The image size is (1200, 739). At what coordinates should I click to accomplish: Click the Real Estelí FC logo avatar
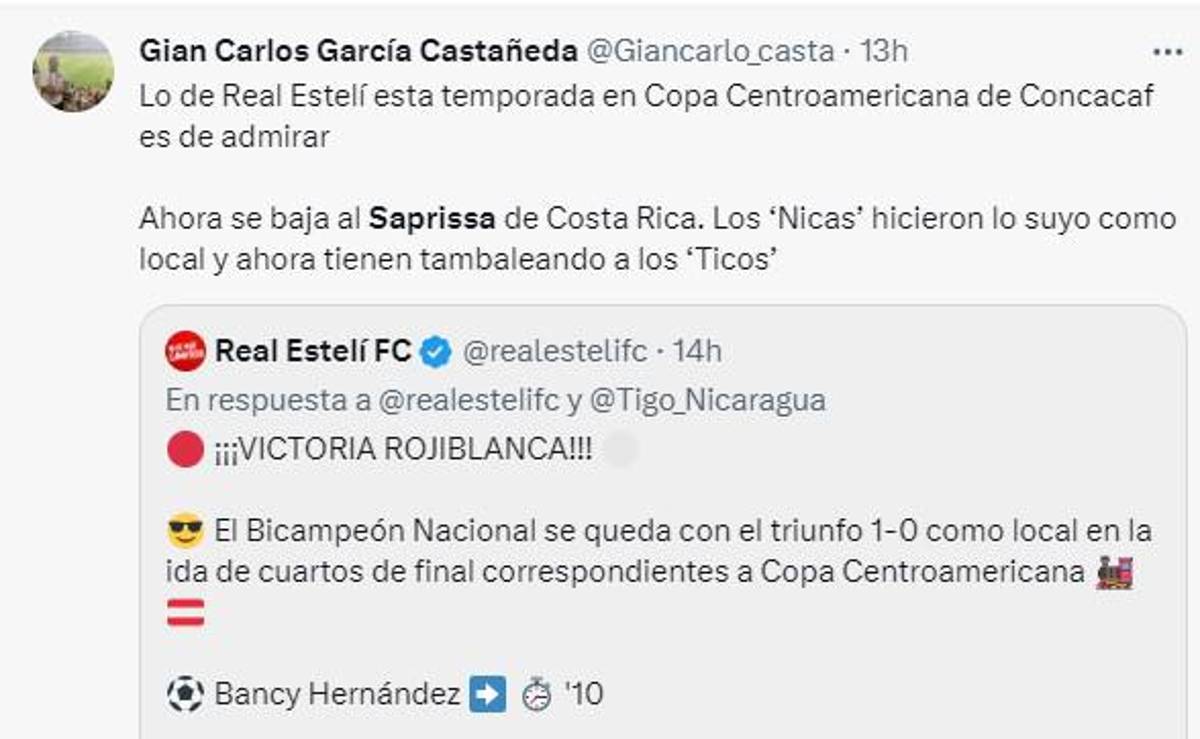[185, 351]
